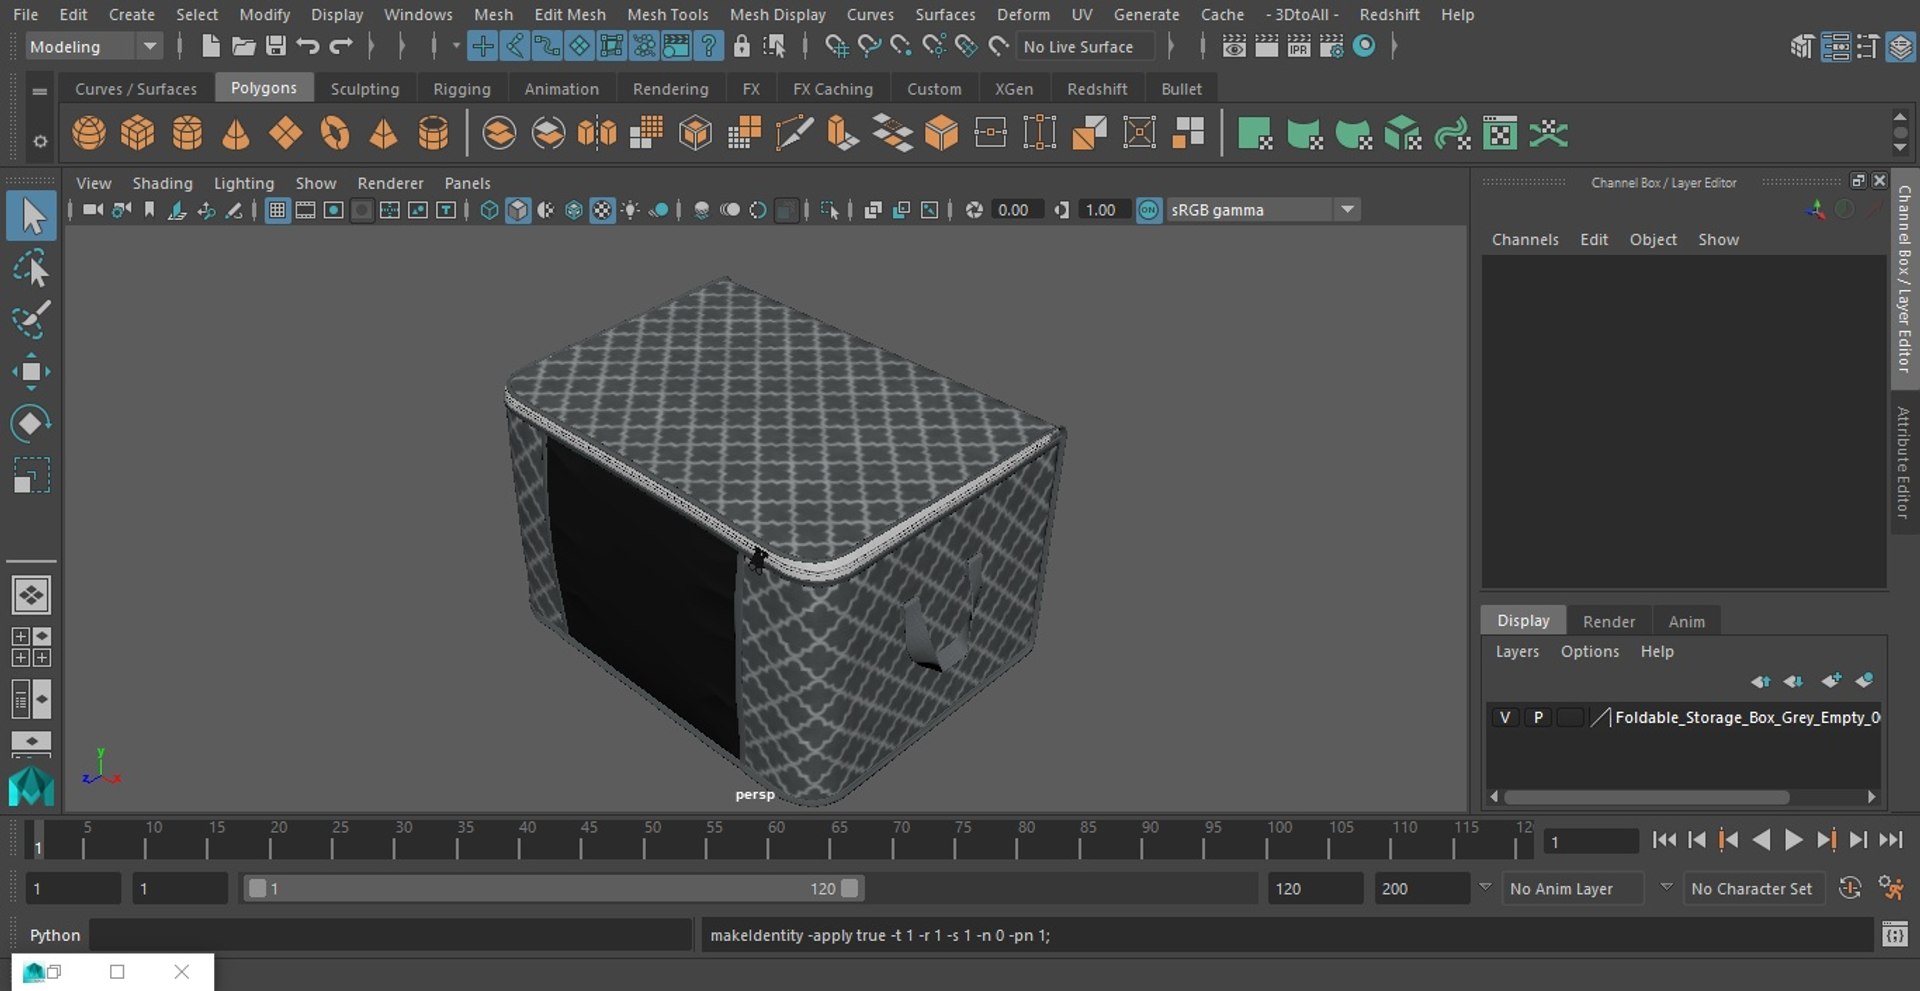This screenshot has width=1920, height=991.
Task: Click the Bevel shelf icon
Action: coord(941,133)
